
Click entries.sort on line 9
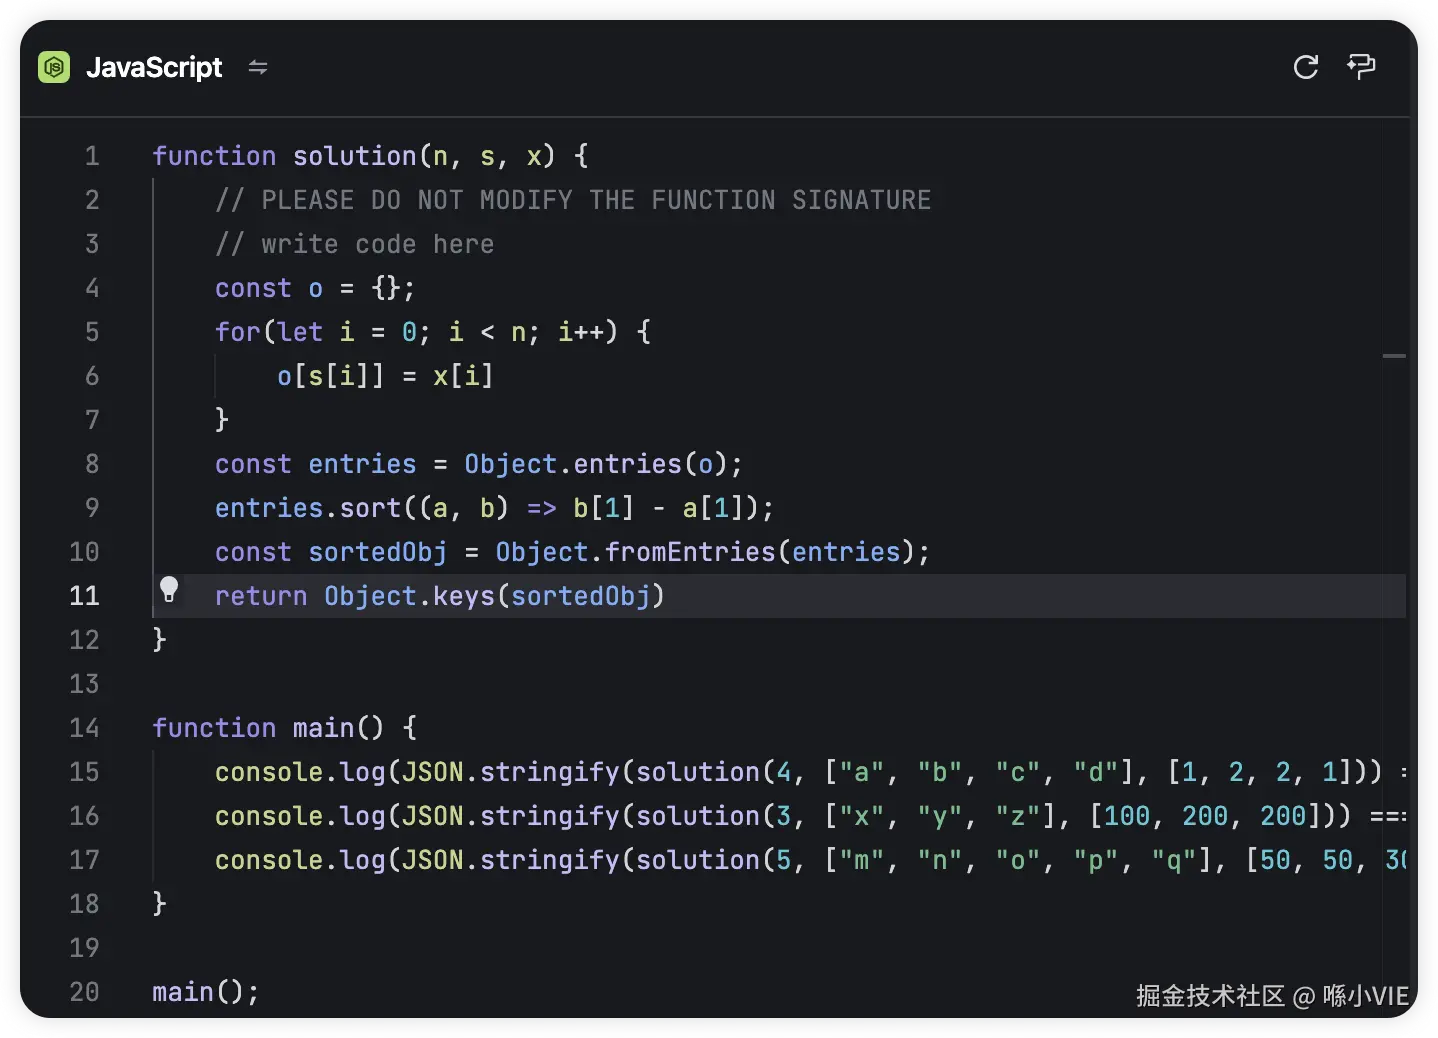click(308, 508)
